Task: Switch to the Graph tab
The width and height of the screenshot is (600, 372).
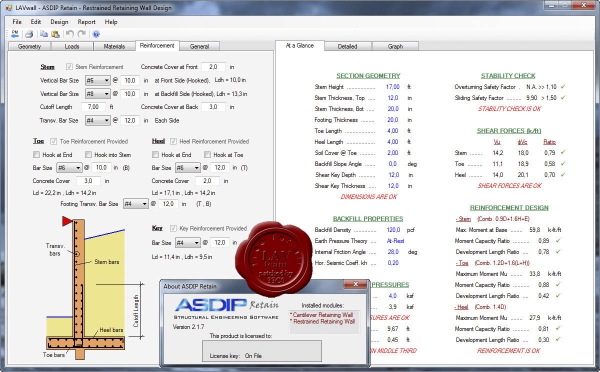Action: coord(395,46)
